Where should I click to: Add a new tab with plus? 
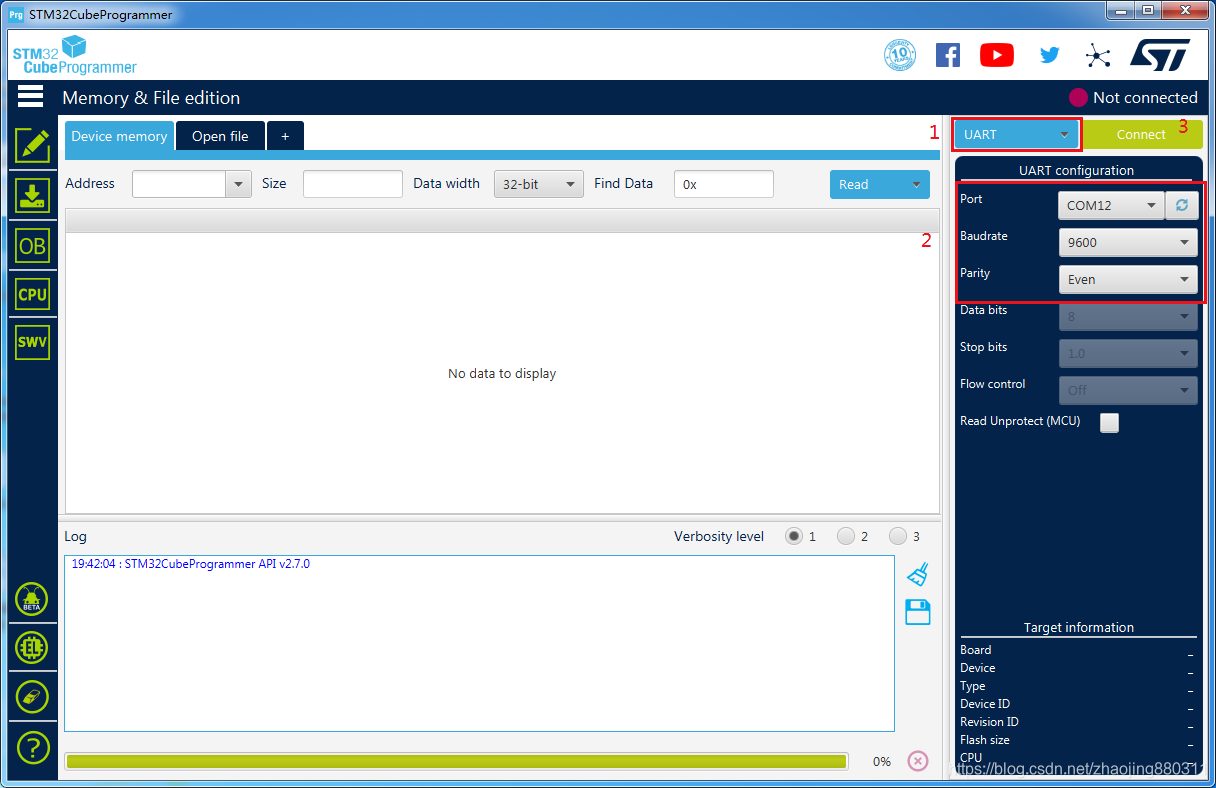pos(285,136)
